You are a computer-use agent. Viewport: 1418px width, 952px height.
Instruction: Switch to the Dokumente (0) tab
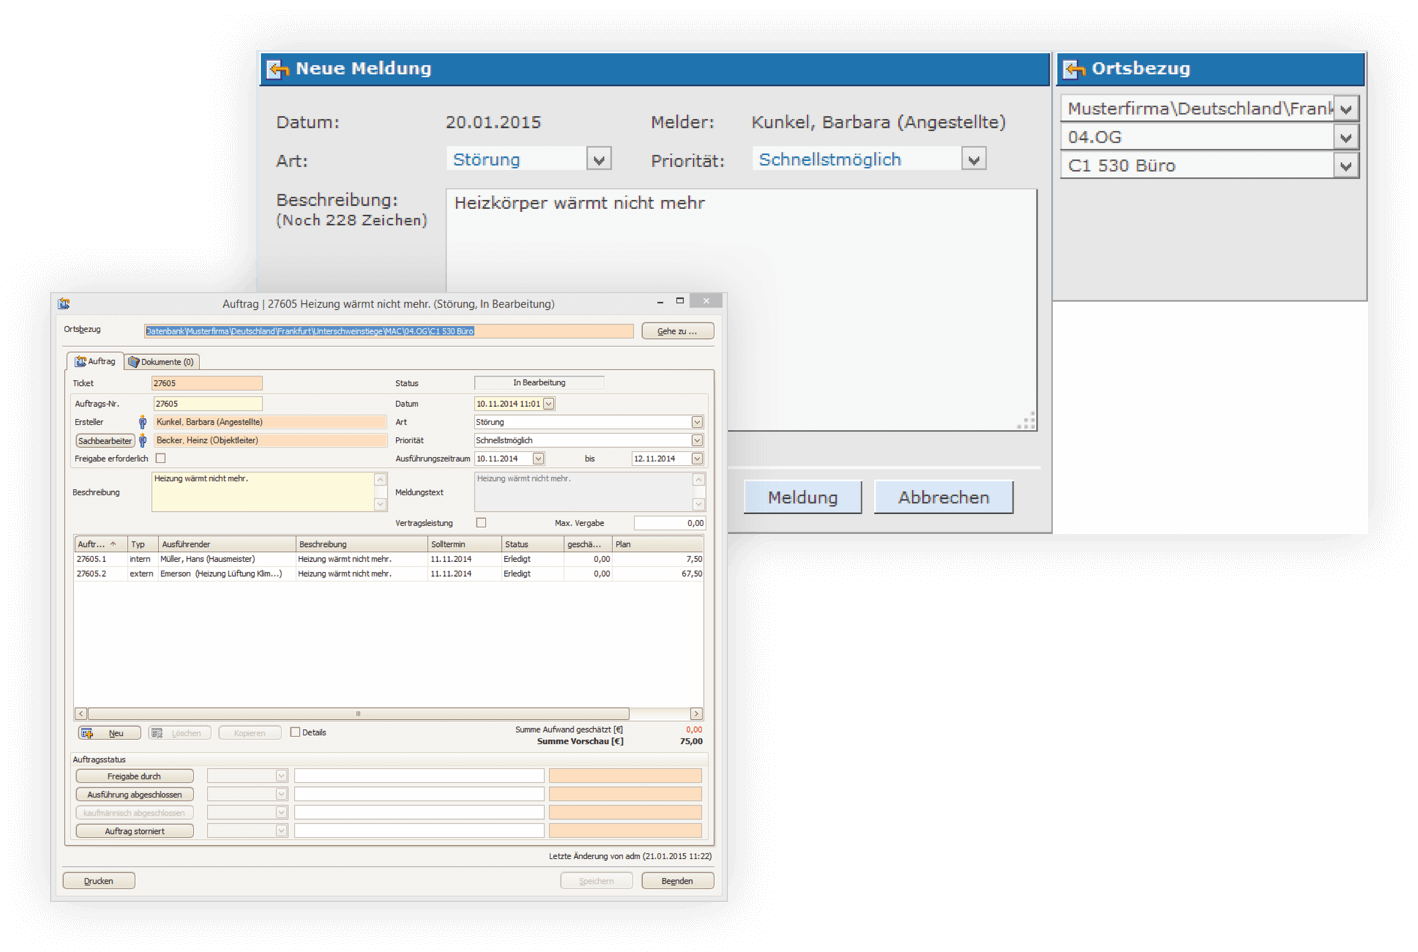[161, 362]
